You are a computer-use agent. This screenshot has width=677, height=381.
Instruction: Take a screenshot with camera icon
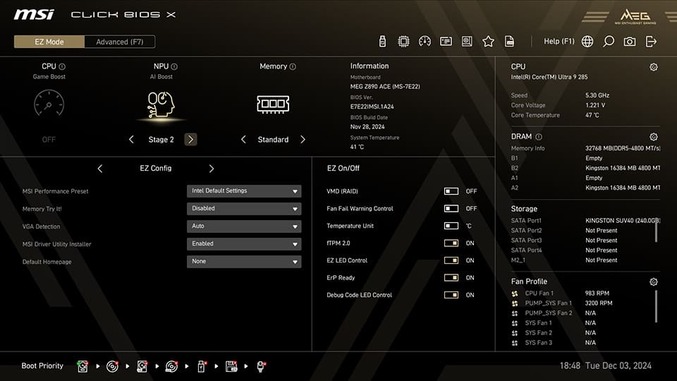click(x=630, y=41)
